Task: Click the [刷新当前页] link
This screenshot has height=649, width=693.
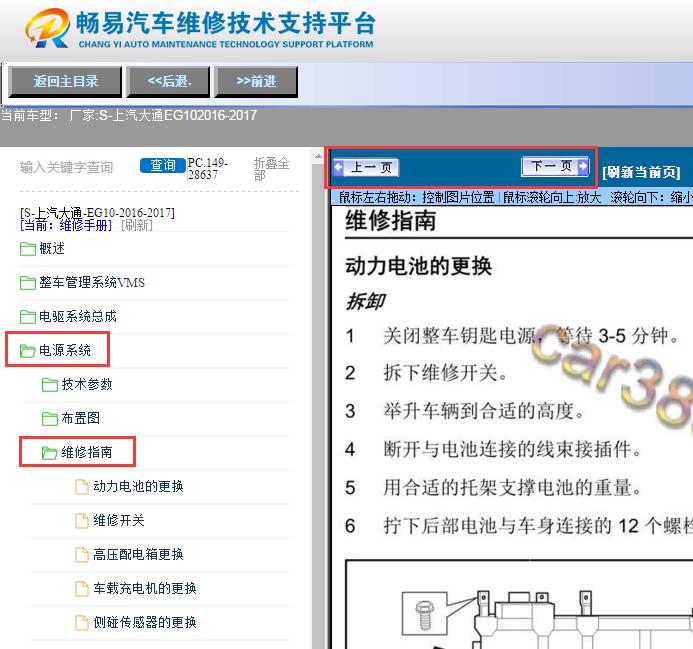Action: point(641,172)
